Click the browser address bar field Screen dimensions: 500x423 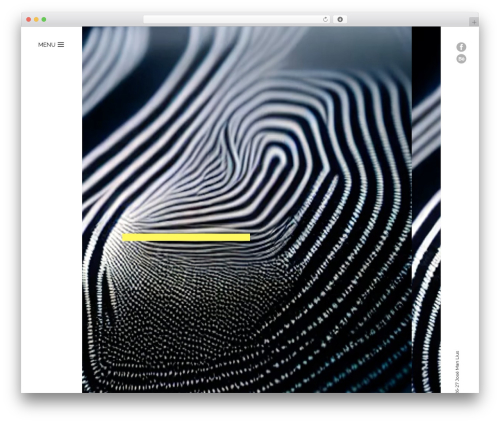click(x=237, y=20)
